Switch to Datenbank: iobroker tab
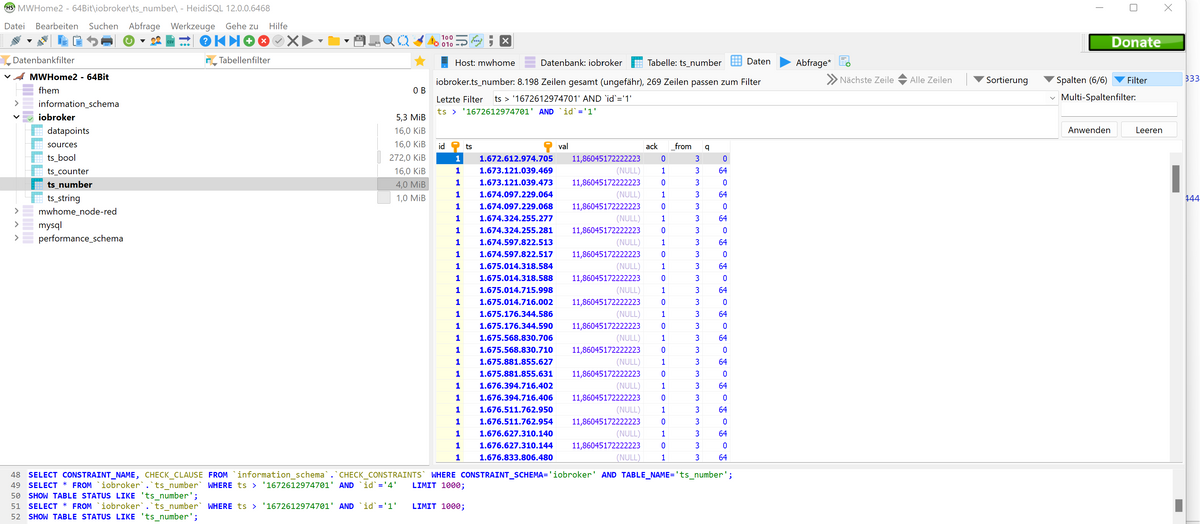Image resolution: width=1200 pixels, height=524 pixels. tap(573, 62)
